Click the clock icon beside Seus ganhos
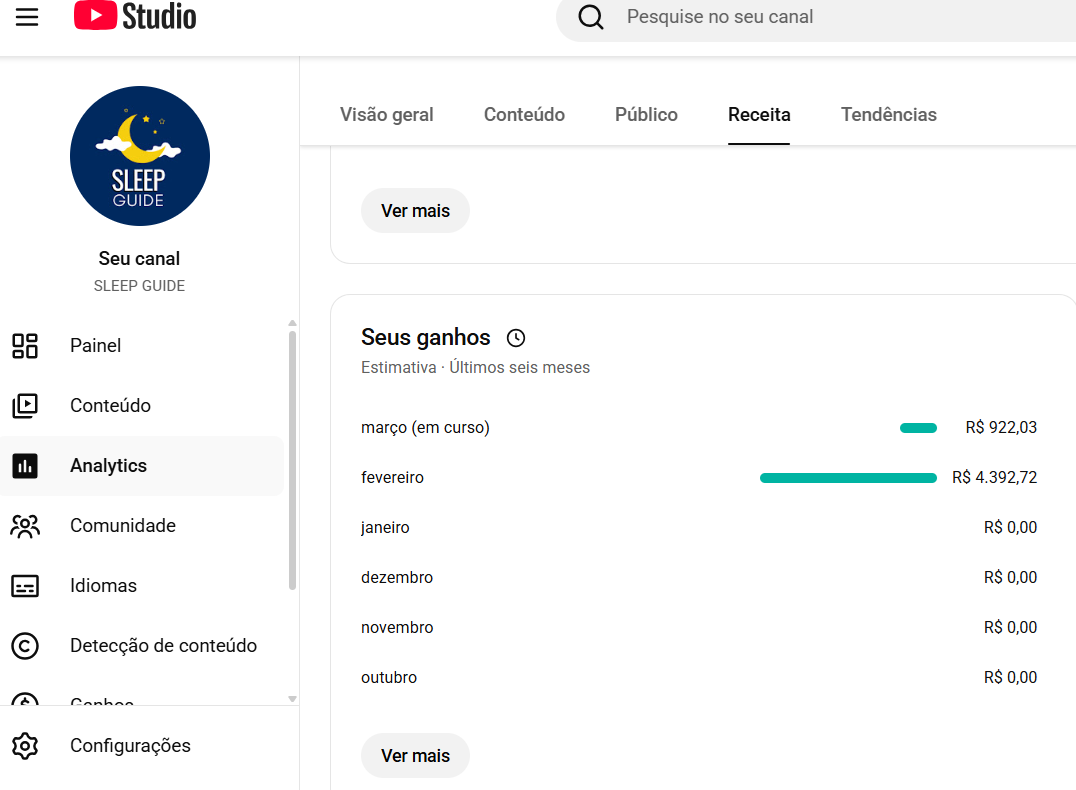This screenshot has width=1076, height=790. 516,338
